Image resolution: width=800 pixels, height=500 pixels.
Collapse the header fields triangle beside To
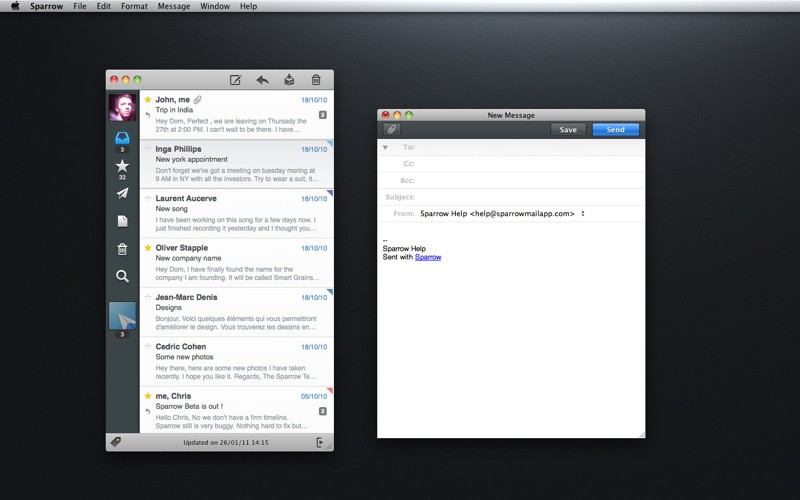click(385, 147)
